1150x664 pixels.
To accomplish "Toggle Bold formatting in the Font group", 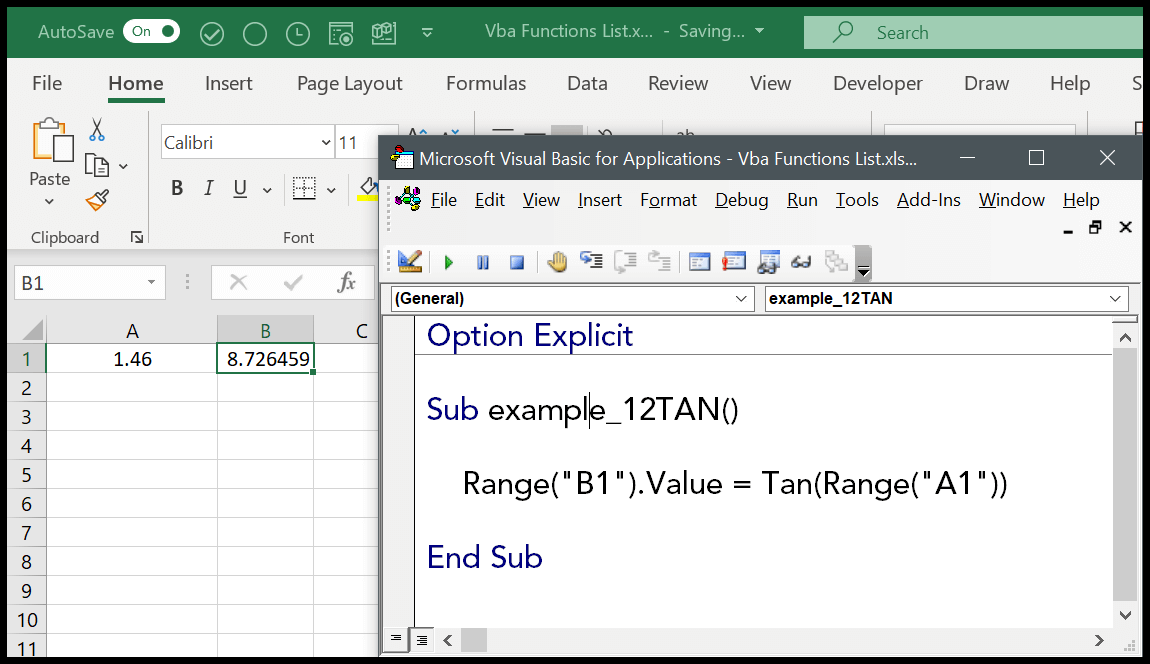I will tap(177, 188).
